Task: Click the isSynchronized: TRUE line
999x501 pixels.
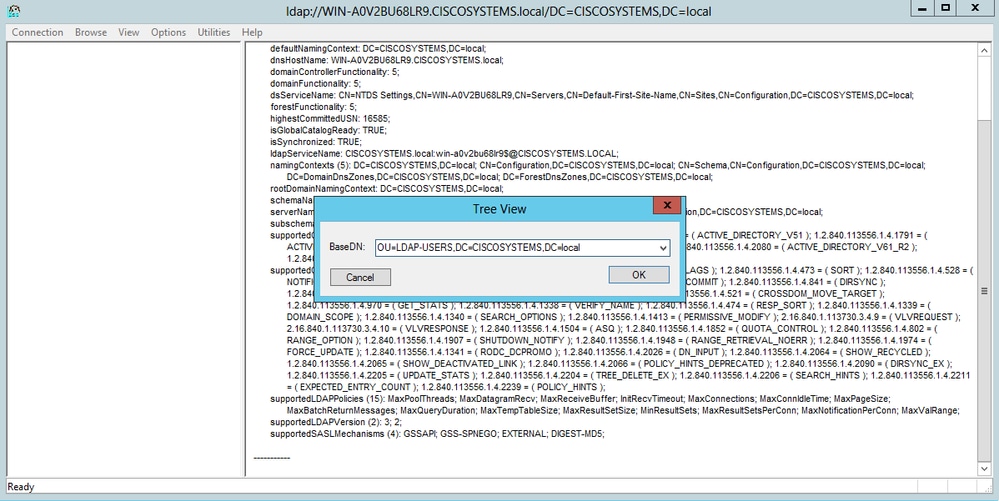Action: click(316, 142)
